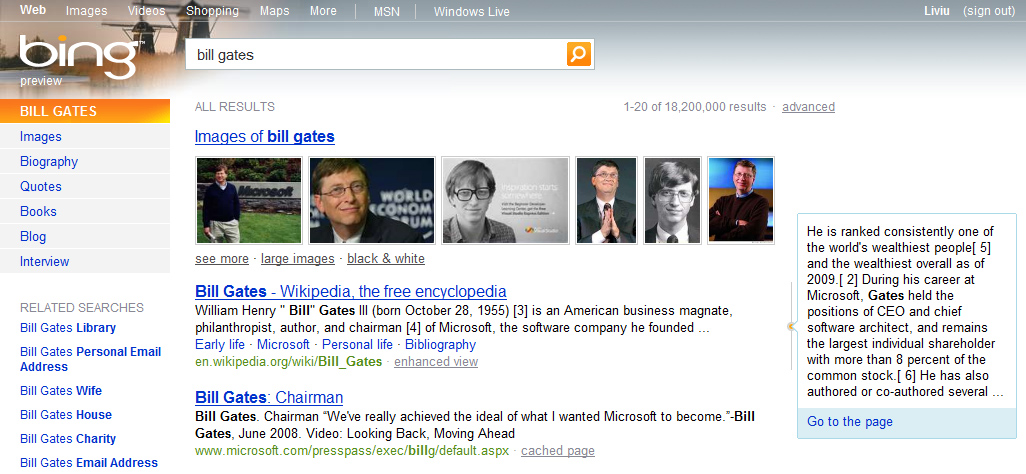Click the RELATED SEARCHES heading
Image resolution: width=1026 pixels, height=474 pixels.
[x=82, y=308]
